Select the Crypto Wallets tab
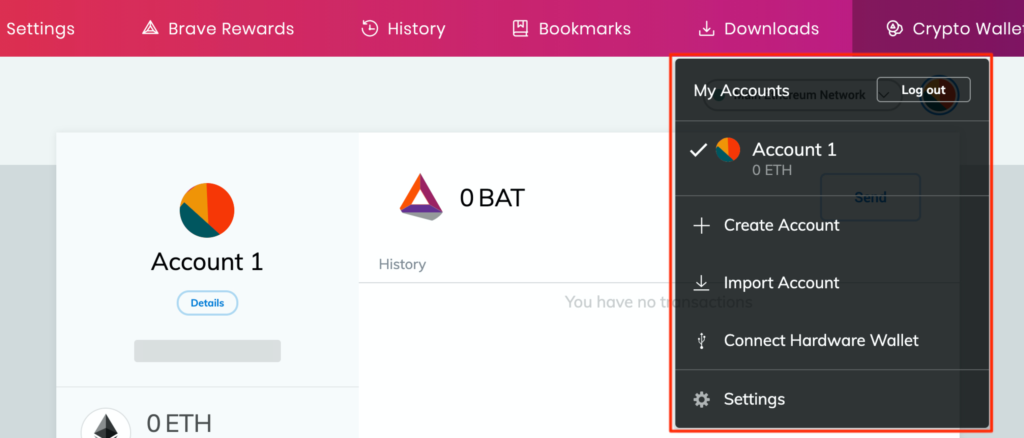Screen dimensions: 1024x438 click(x=938, y=29)
